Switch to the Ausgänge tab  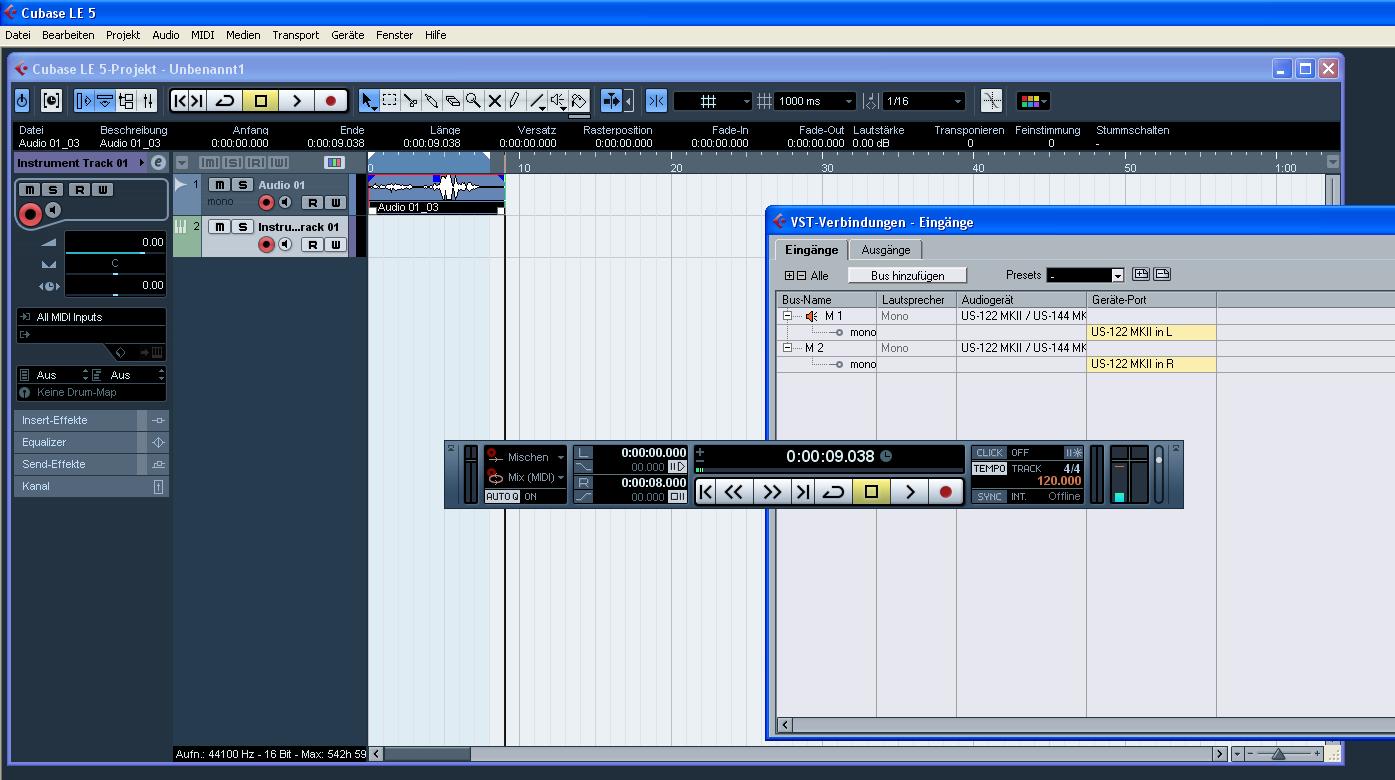pos(885,250)
